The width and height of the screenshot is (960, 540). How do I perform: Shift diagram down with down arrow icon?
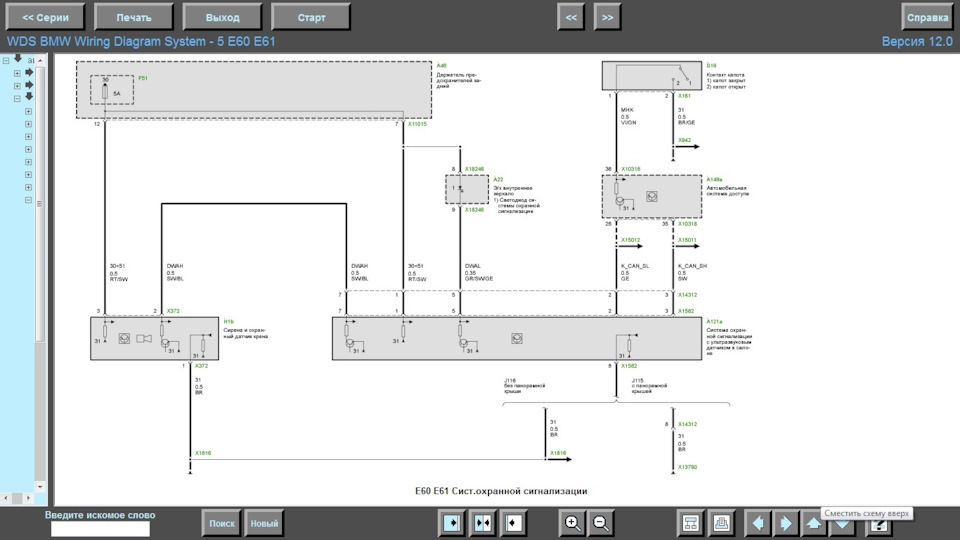point(842,525)
